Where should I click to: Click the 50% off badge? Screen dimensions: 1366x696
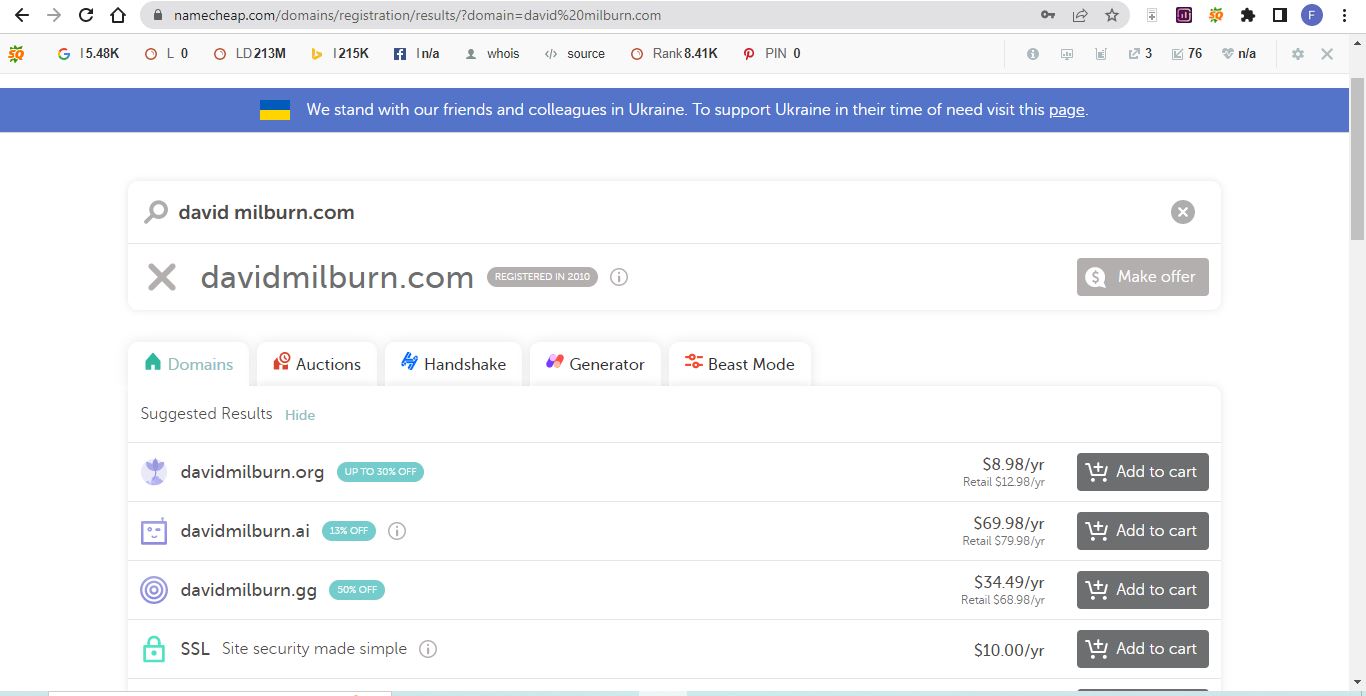point(357,590)
